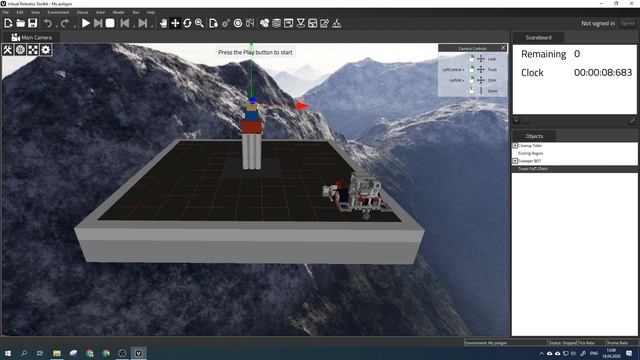Image resolution: width=640 pixels, height=360 pixels.
Task: Stop the simulation
Action: (x=110, y=23)
